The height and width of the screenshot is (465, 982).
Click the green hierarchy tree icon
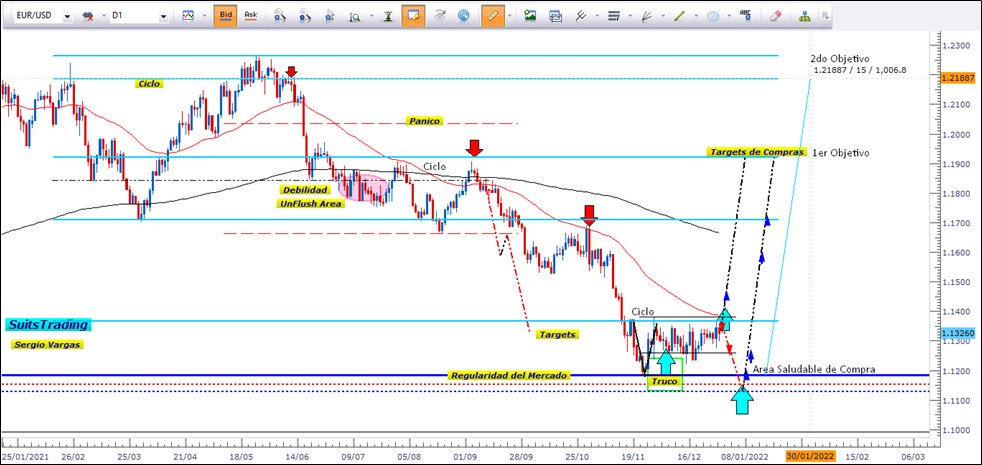click(x=806, y=16)
